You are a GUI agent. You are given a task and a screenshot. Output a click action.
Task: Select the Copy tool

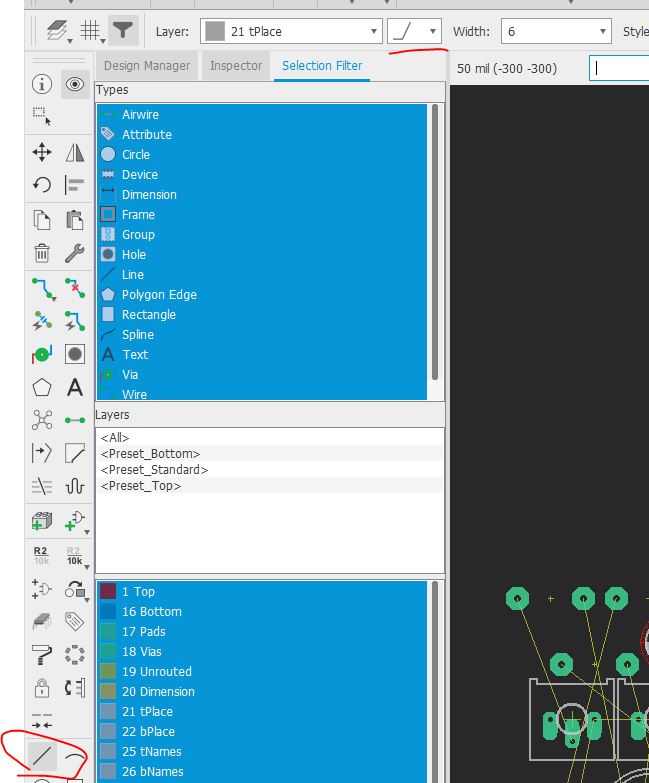click(x=42, y=220)
